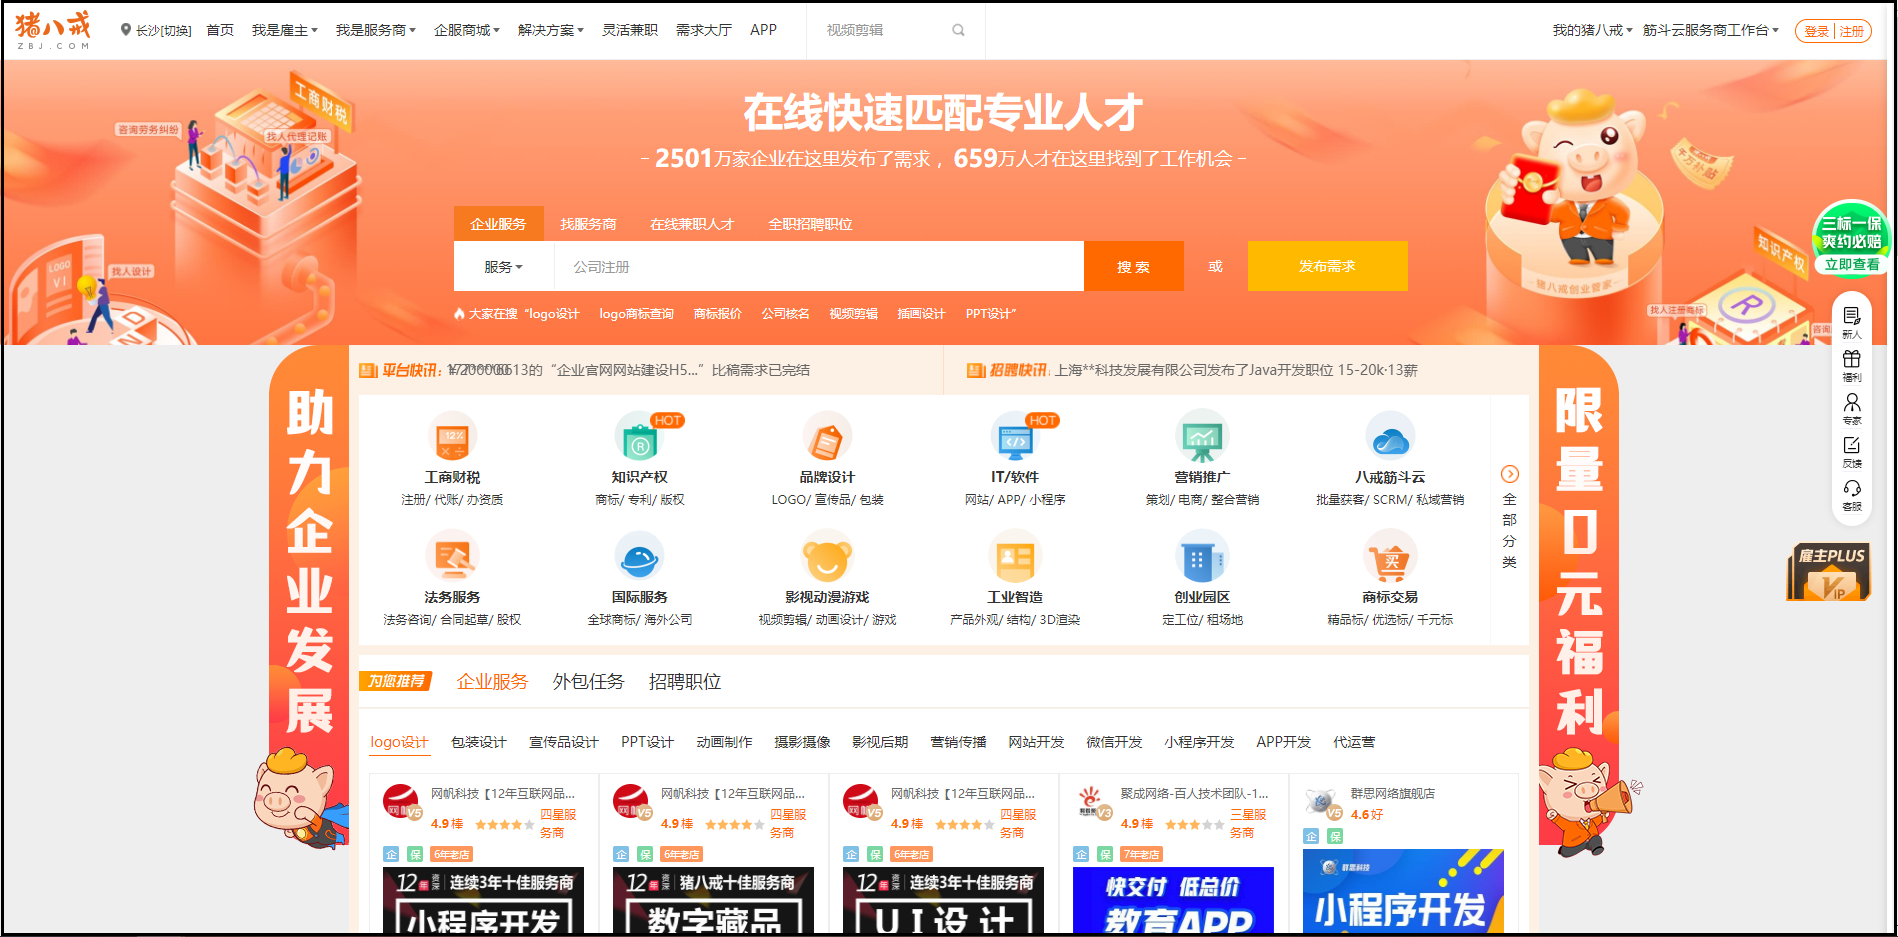Click the 小程序开发 service thumbnail by 群思网络旗舰店
Image resolution: width=1898 pixels, height=937 pixels.
pyautogui.click(x=1403, y=892)
